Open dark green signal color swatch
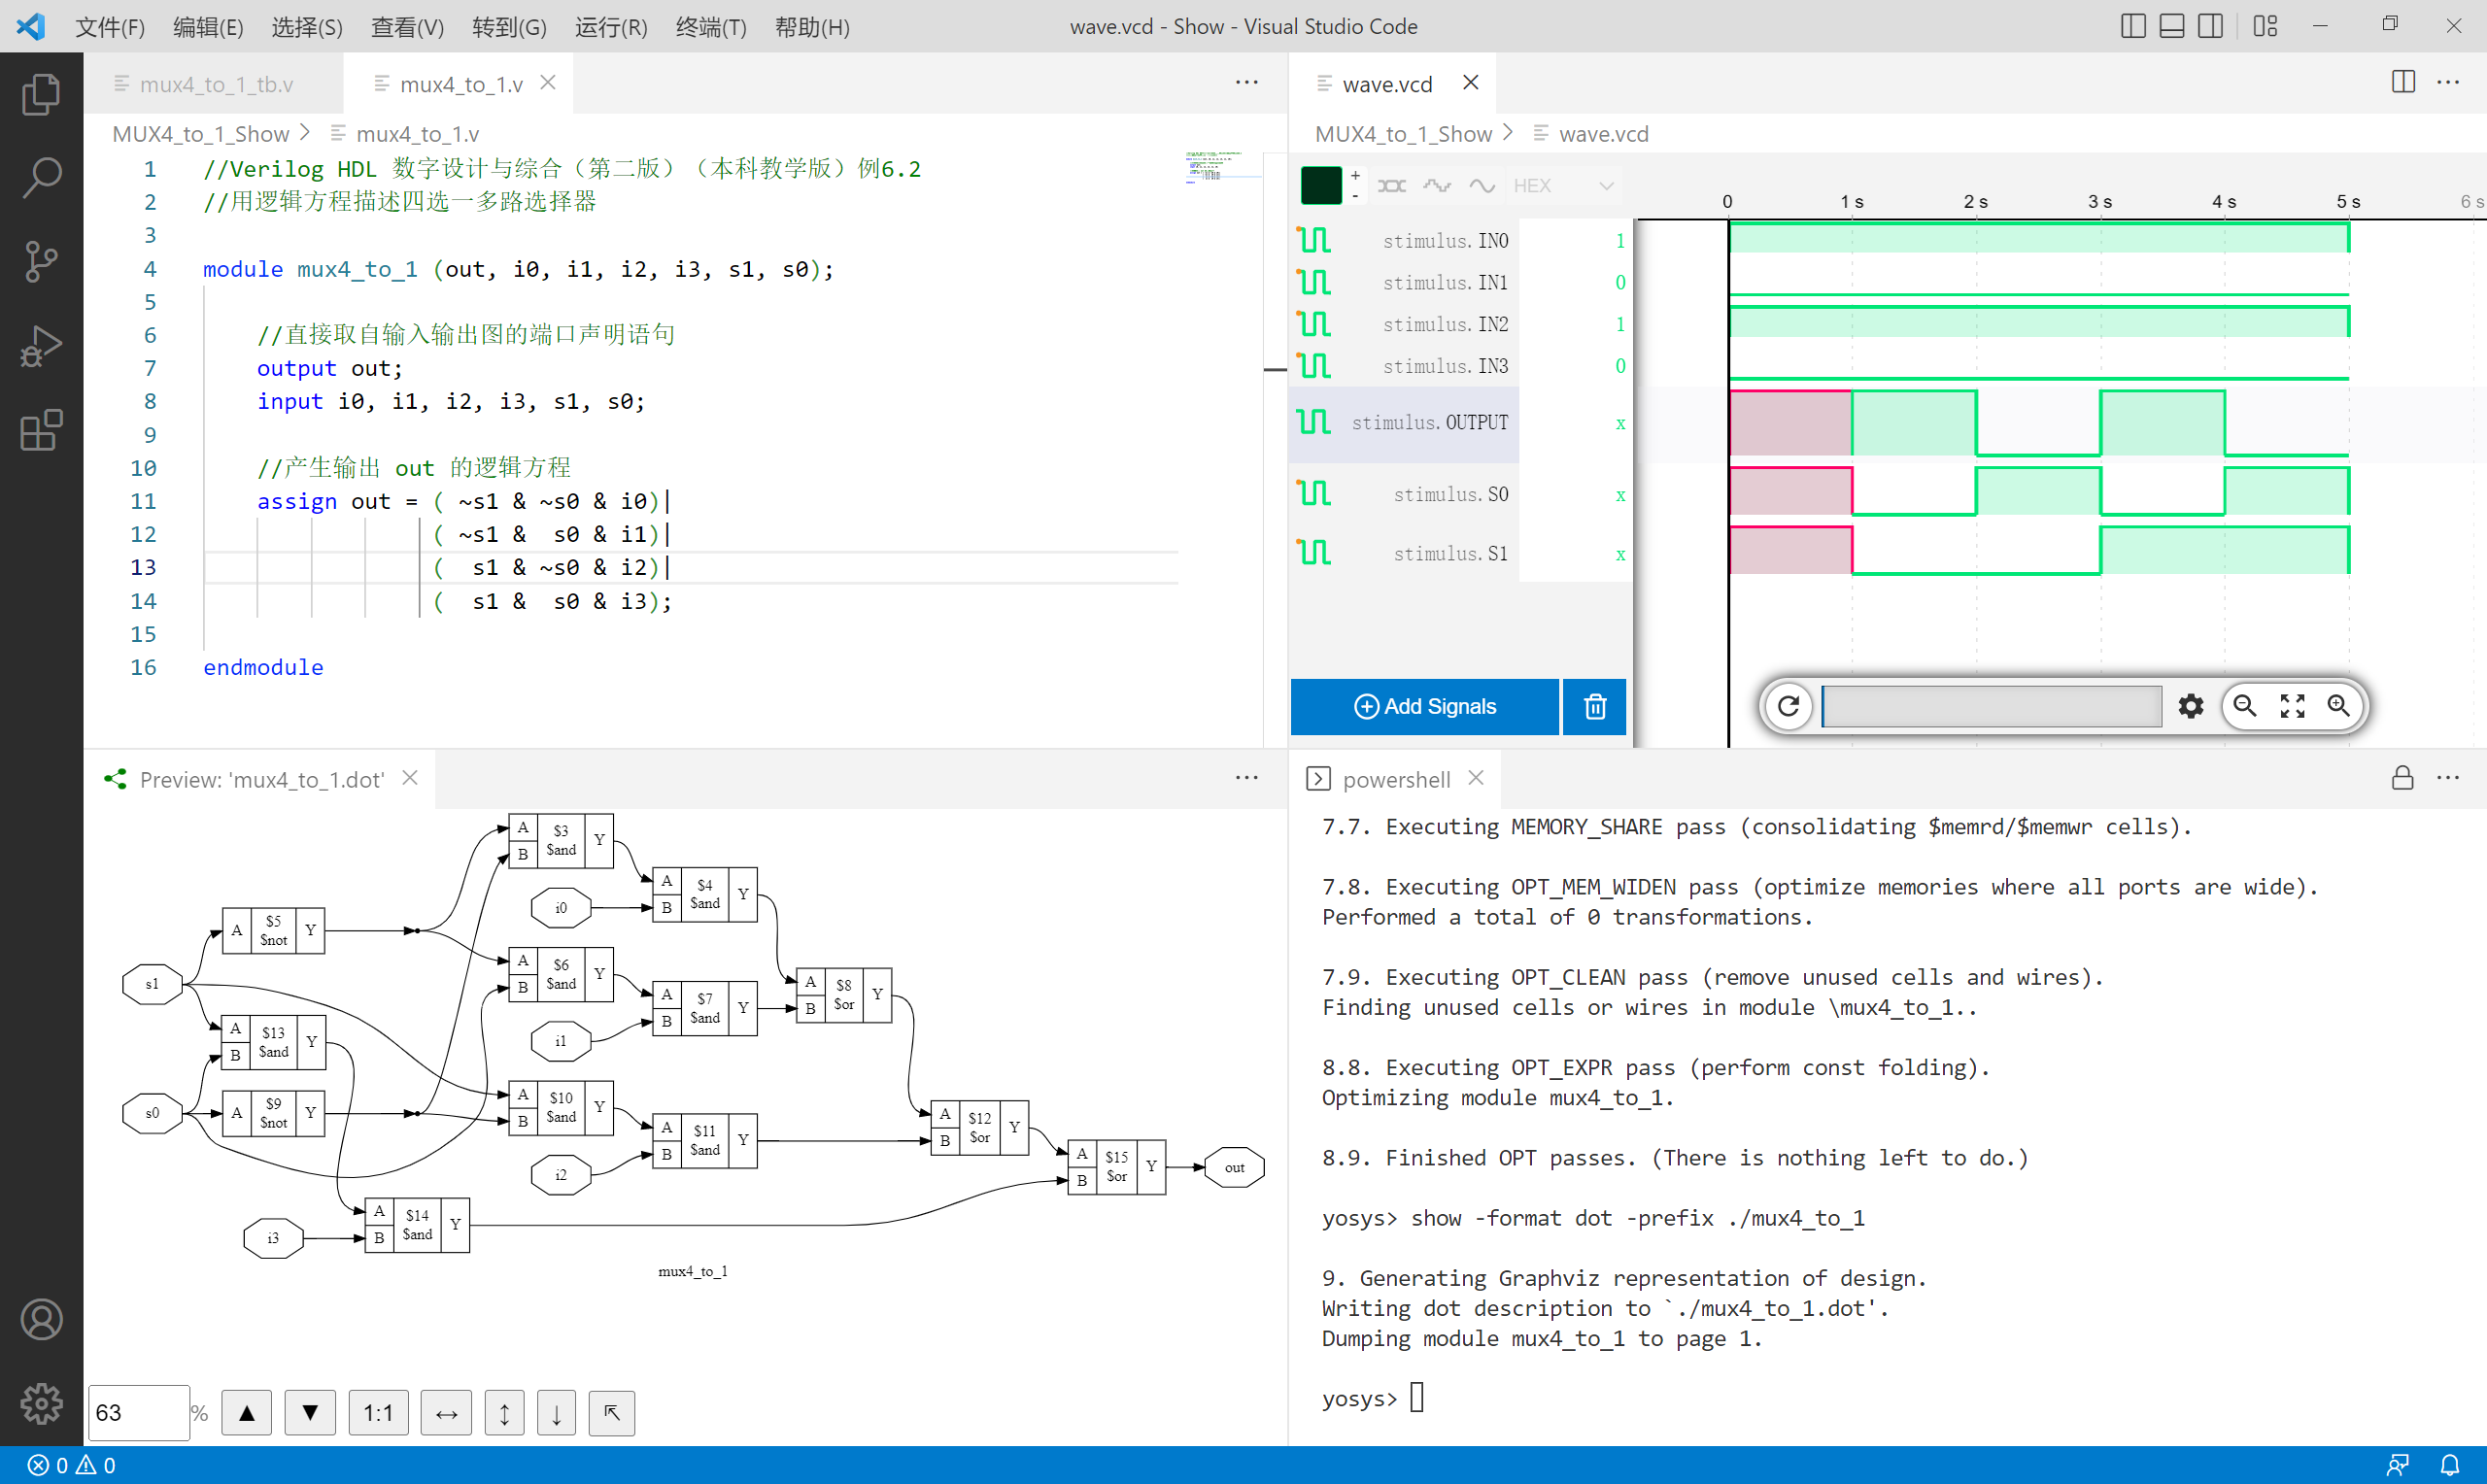Screen dimensions: 2487x1484 point(1321,186)
